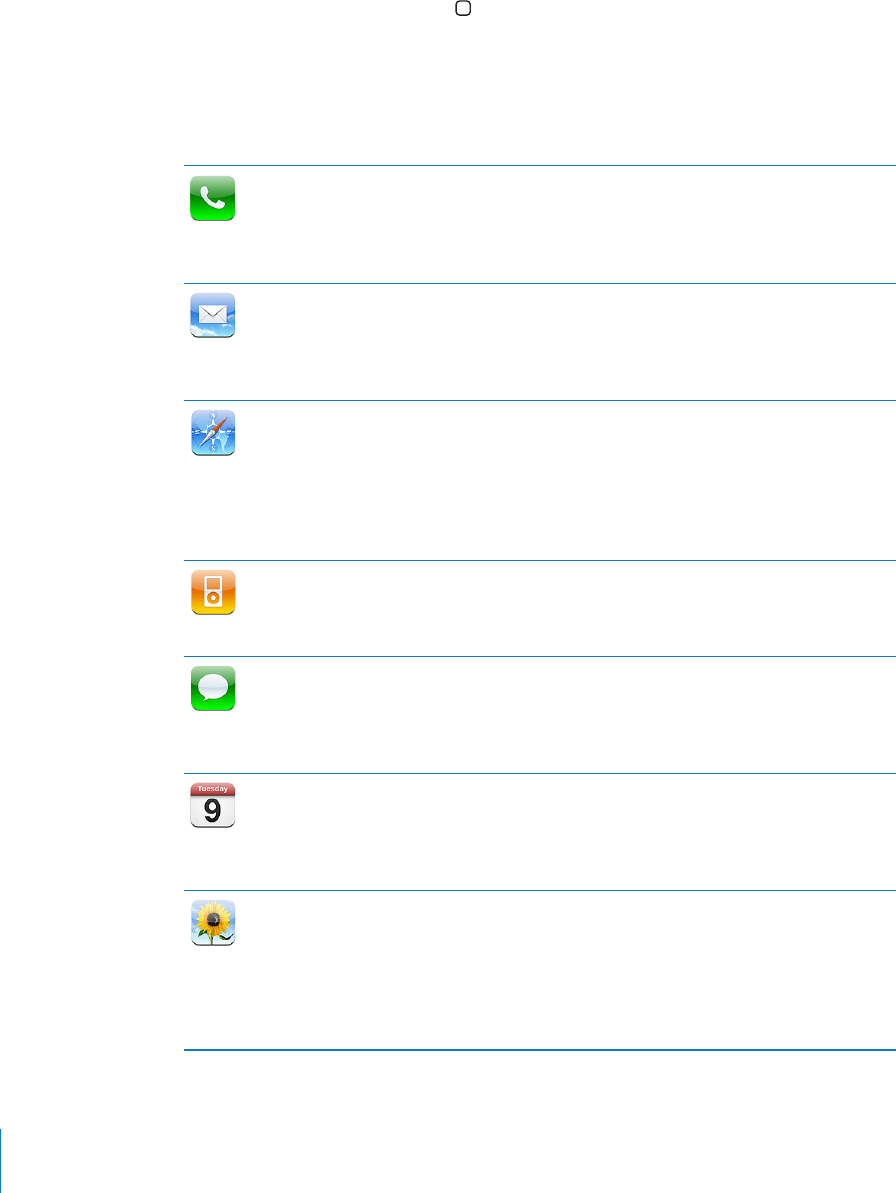Click the clouds at bottom of Mail icon
Viewport: 896px width, 1193px height.
pos(212,331)
